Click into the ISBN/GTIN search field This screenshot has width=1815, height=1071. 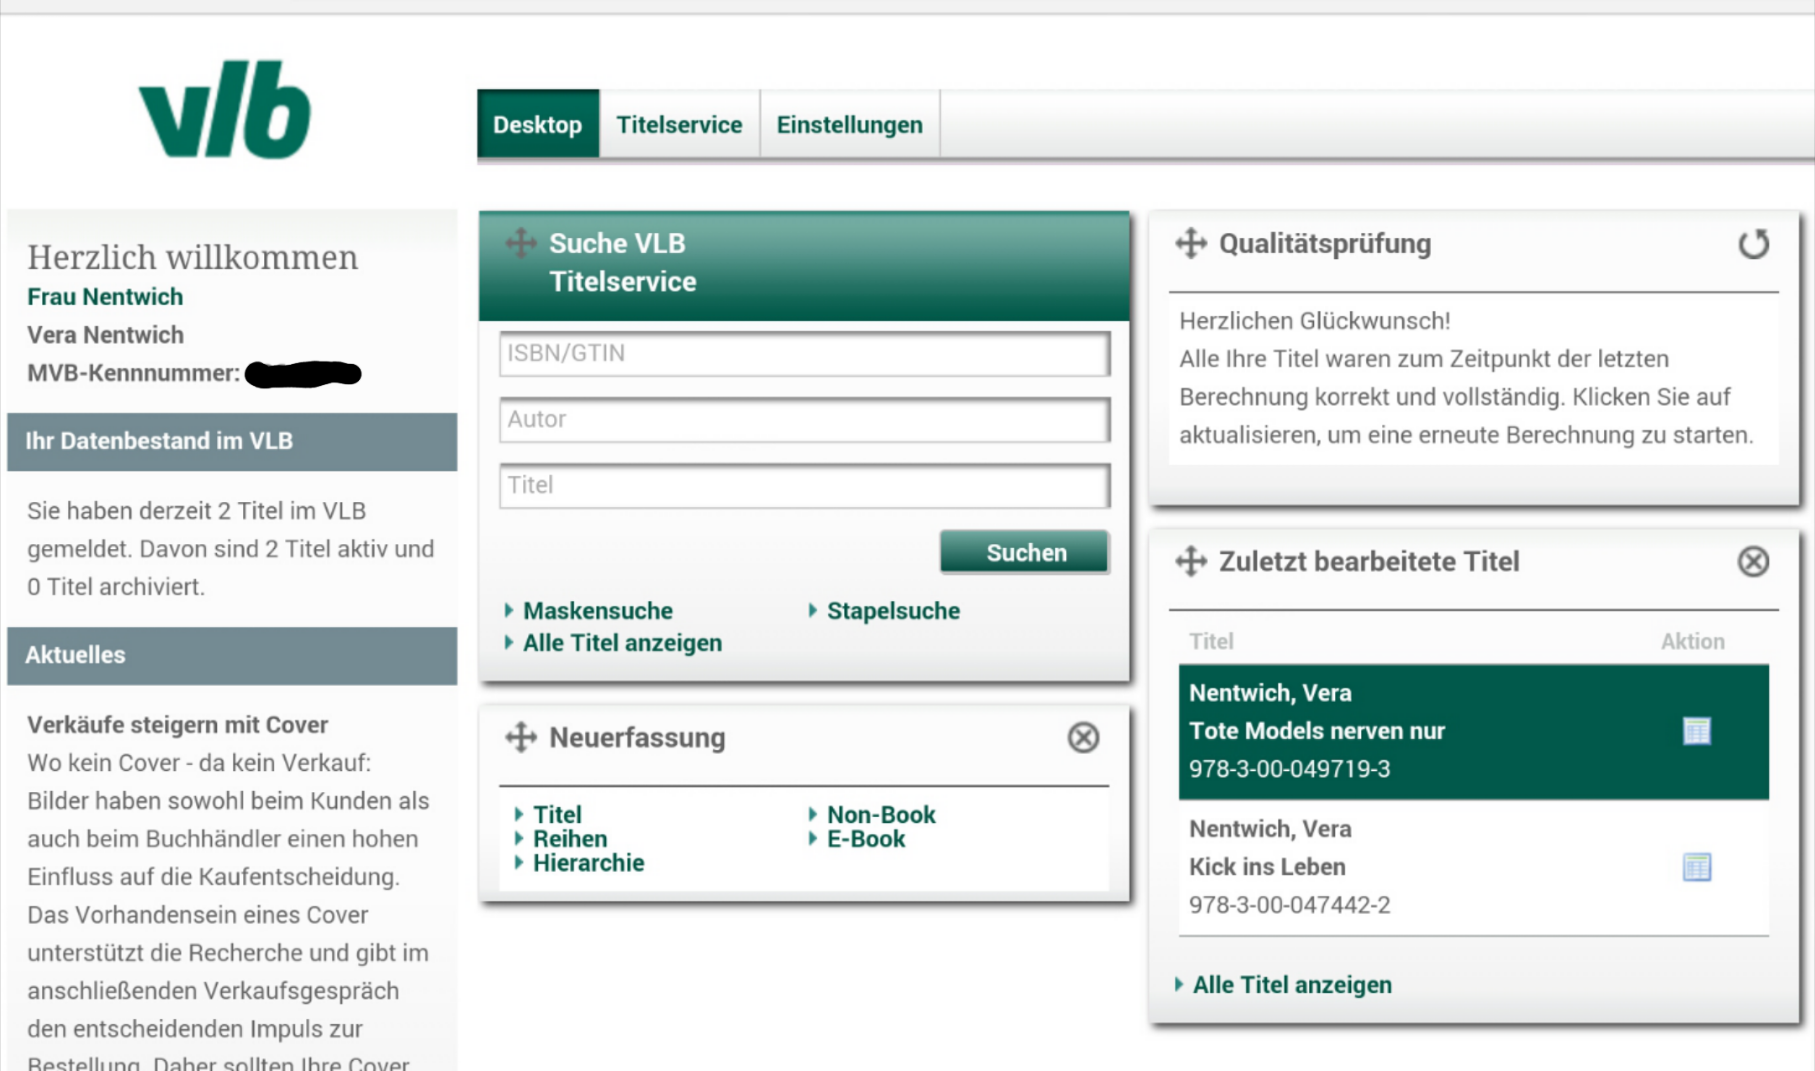coord(803,354)
